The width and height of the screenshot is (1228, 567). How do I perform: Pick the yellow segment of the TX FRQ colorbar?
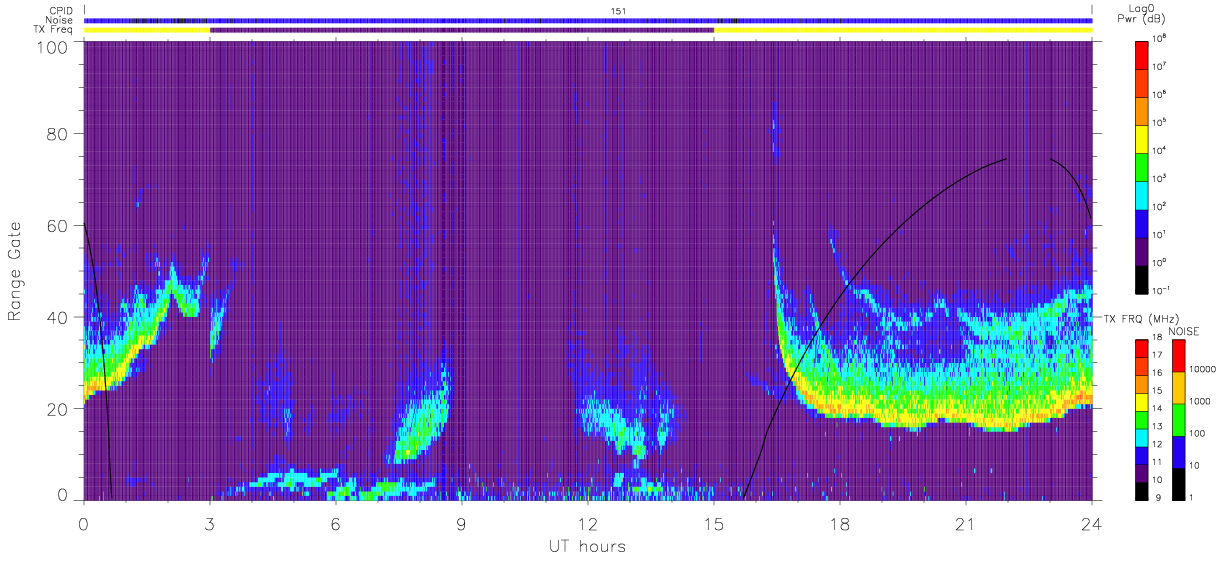tap(1141, 401)
